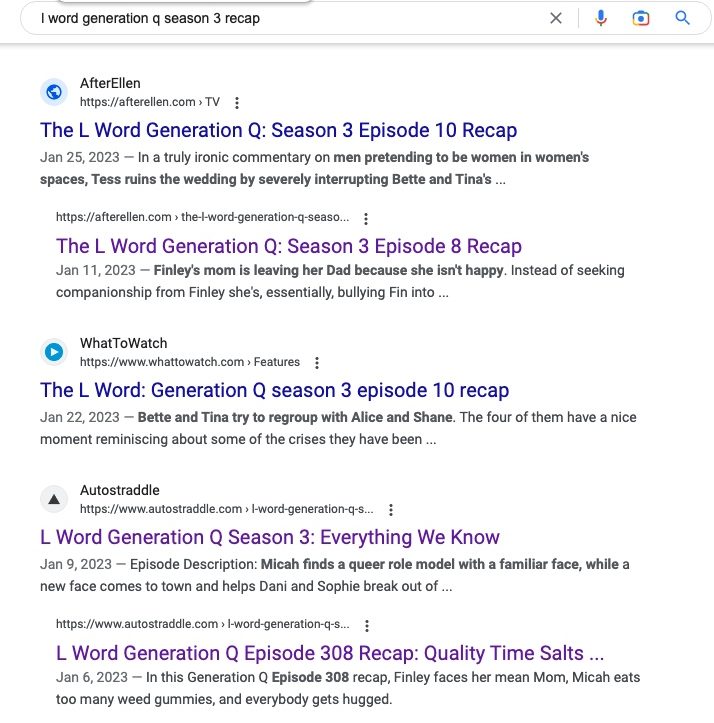
Task: Open Episode 308 Recap: Quality Time Salts link
Action: click(330, 653)
